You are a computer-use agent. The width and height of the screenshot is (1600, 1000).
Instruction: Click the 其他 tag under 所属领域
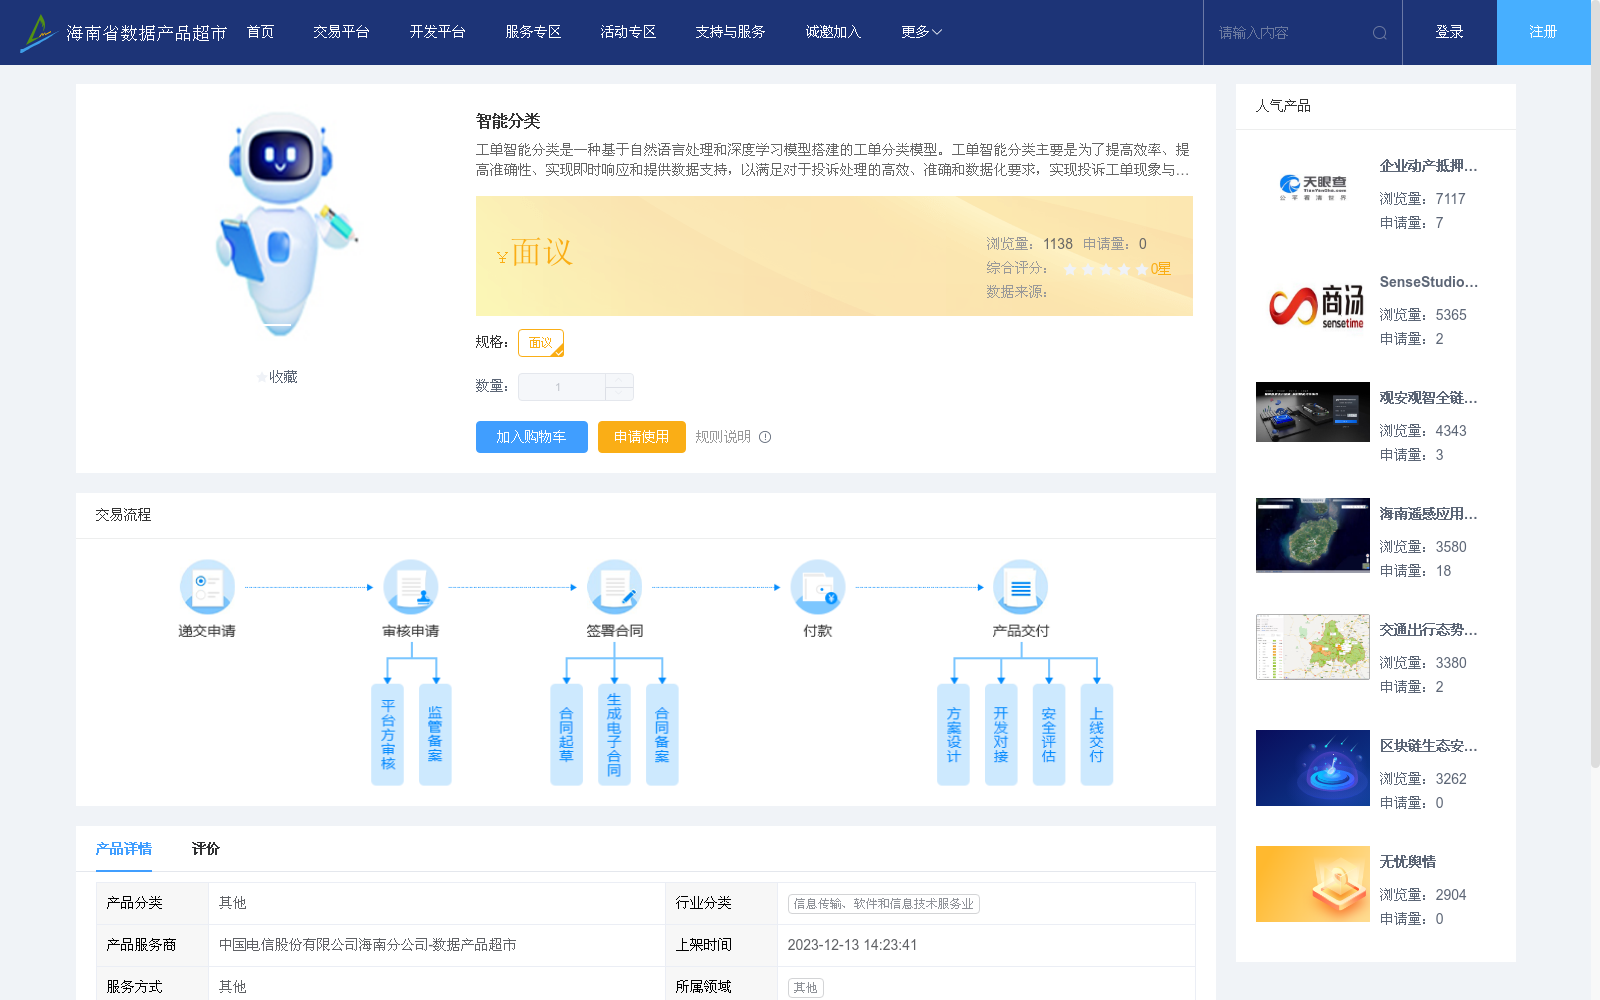(806, 988)
